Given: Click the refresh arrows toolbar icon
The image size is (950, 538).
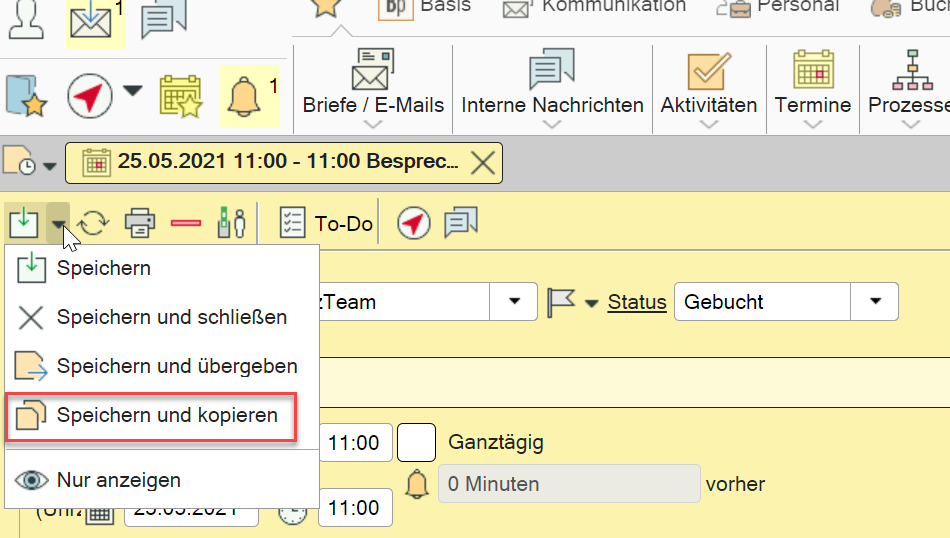Looking at the screenshot, I should coord(93,223).
